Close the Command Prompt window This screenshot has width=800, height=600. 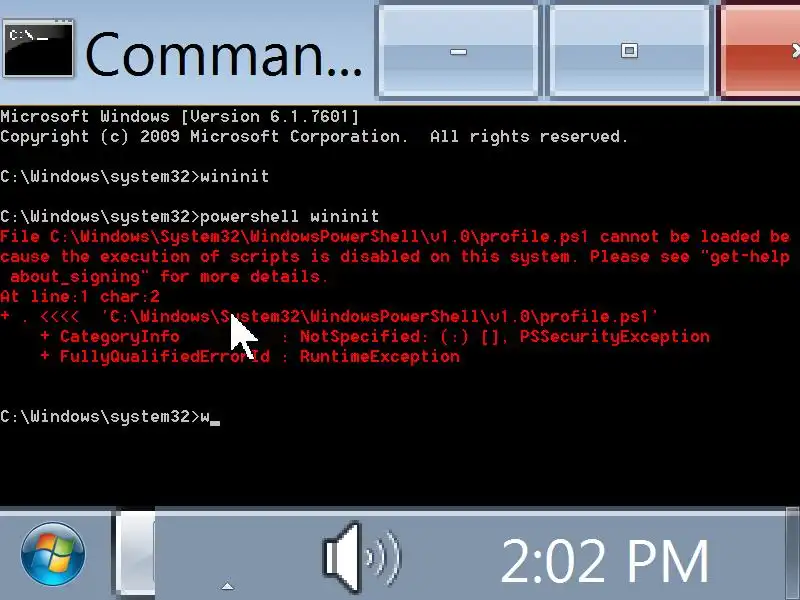760,51
